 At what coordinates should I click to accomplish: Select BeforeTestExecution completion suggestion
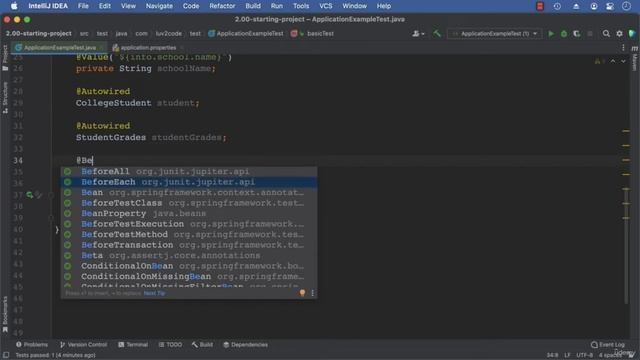click(x=189, y=224)
